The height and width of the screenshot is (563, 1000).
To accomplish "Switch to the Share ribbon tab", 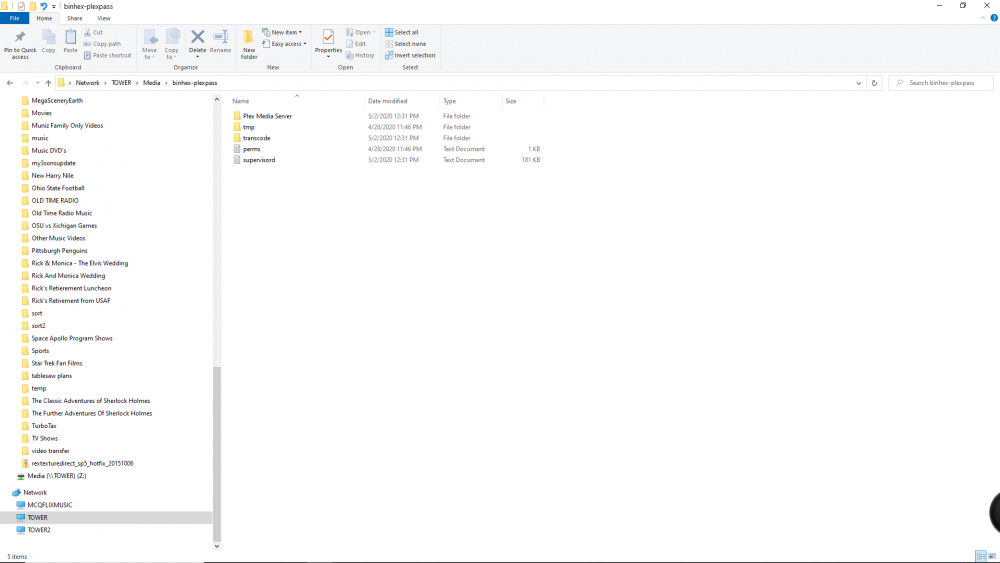I will [75, 18].
